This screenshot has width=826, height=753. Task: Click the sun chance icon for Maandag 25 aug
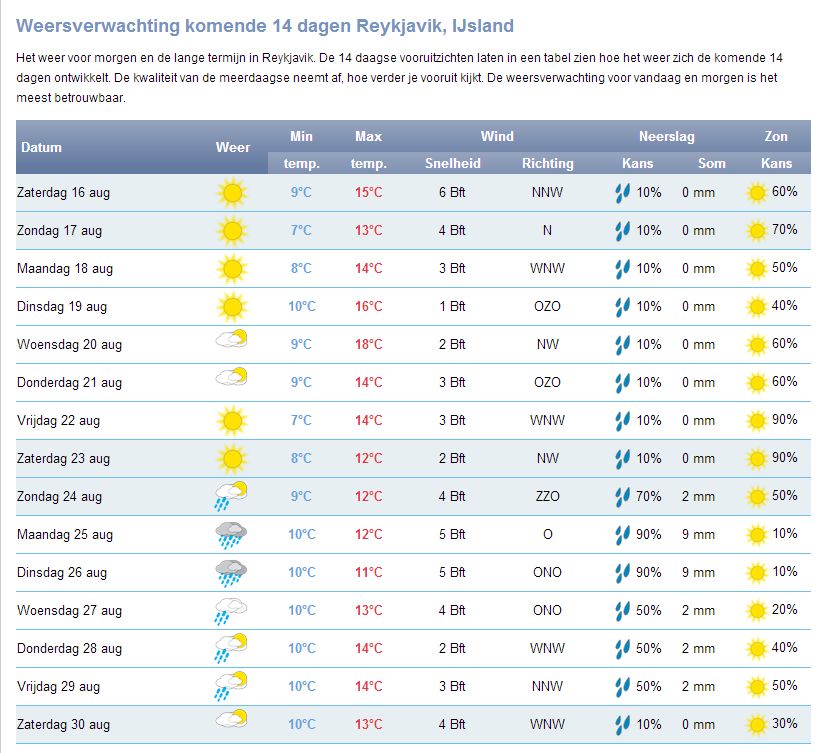(x=757, y=535)
